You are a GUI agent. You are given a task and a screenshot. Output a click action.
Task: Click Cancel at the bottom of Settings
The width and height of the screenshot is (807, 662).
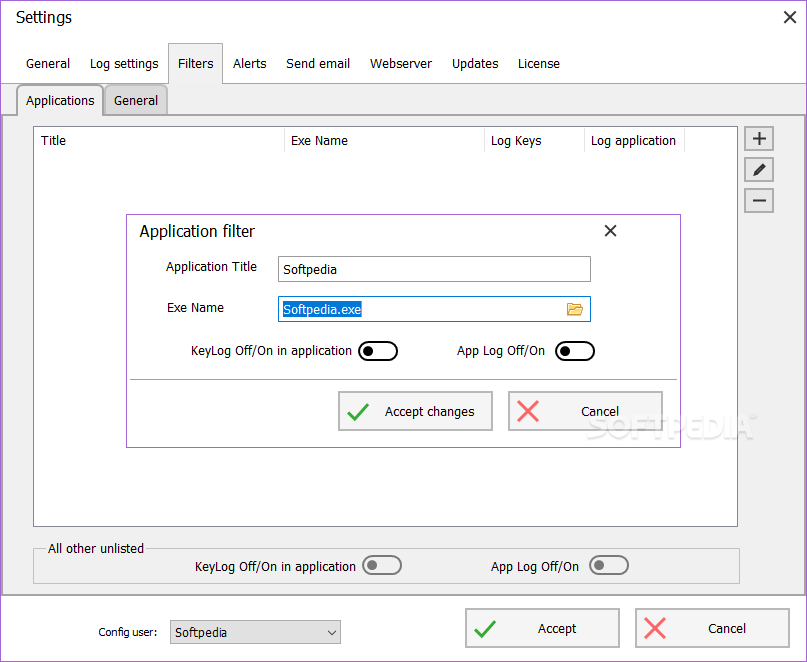coord(712,628)
